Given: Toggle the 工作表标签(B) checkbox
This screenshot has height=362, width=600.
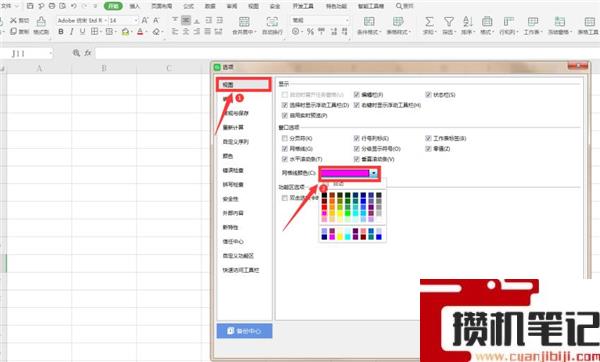Looking at the screenshot, I should click(428, 138).
